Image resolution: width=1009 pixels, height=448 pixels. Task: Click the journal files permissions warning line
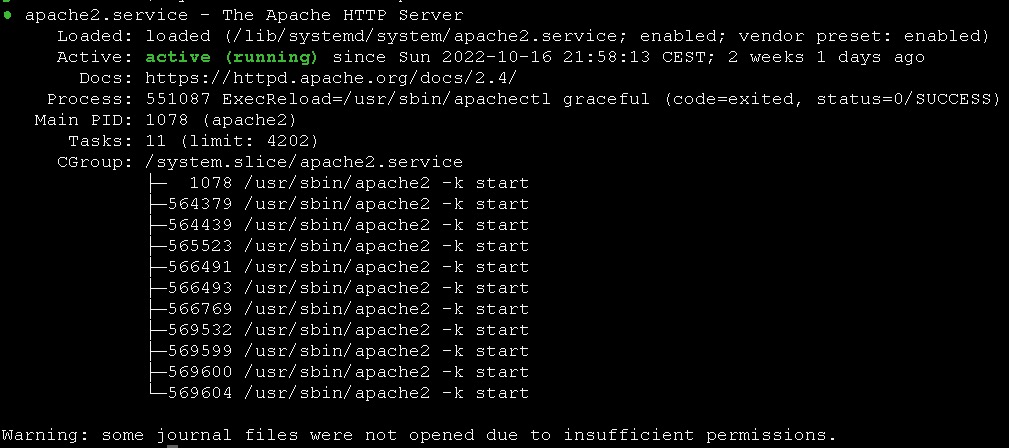click(419, 435)
